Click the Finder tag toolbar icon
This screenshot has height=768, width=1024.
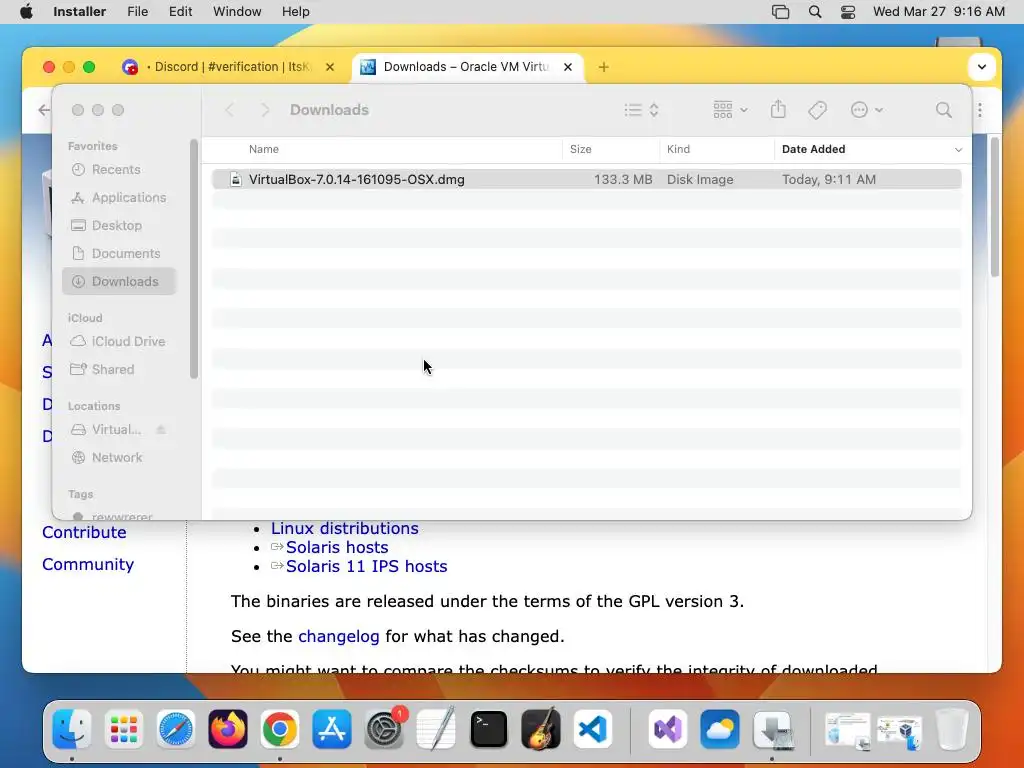(817, 110)
